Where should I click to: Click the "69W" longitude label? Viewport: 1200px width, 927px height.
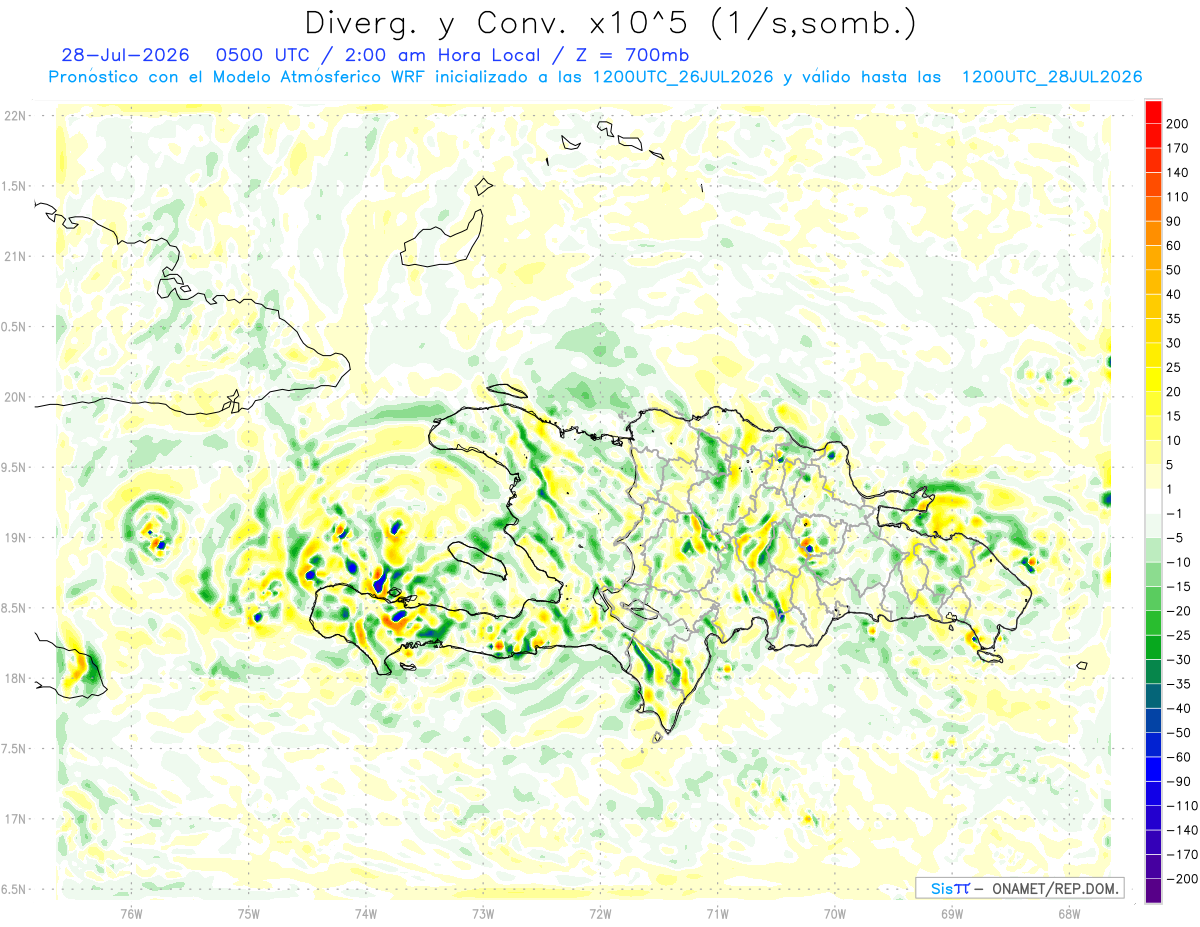point(952,913)
